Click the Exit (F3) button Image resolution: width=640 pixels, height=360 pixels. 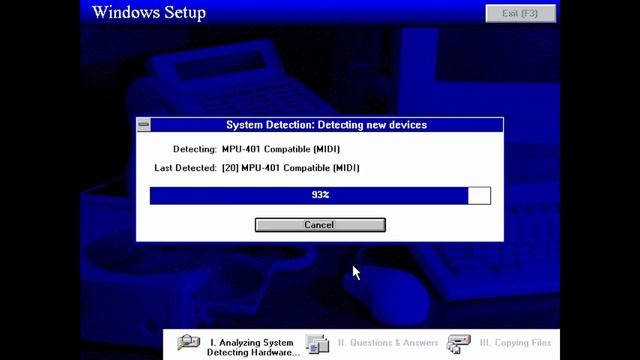520,13
